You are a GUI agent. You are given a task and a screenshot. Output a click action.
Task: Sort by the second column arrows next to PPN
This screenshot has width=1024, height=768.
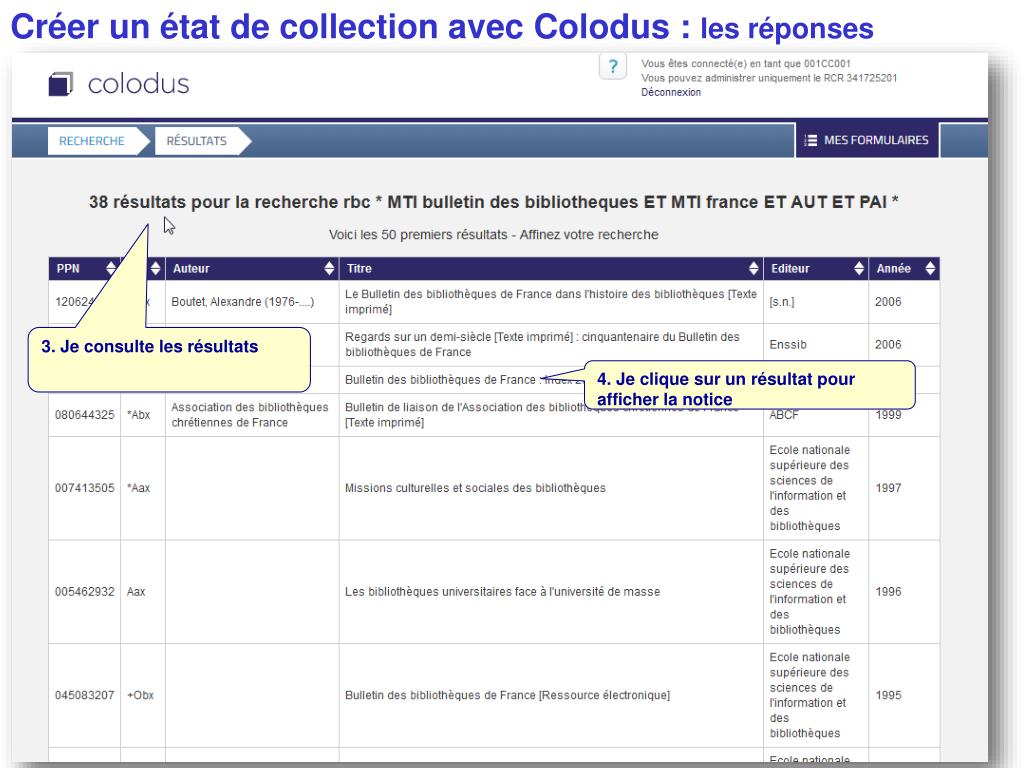click(x=155, y=268)
